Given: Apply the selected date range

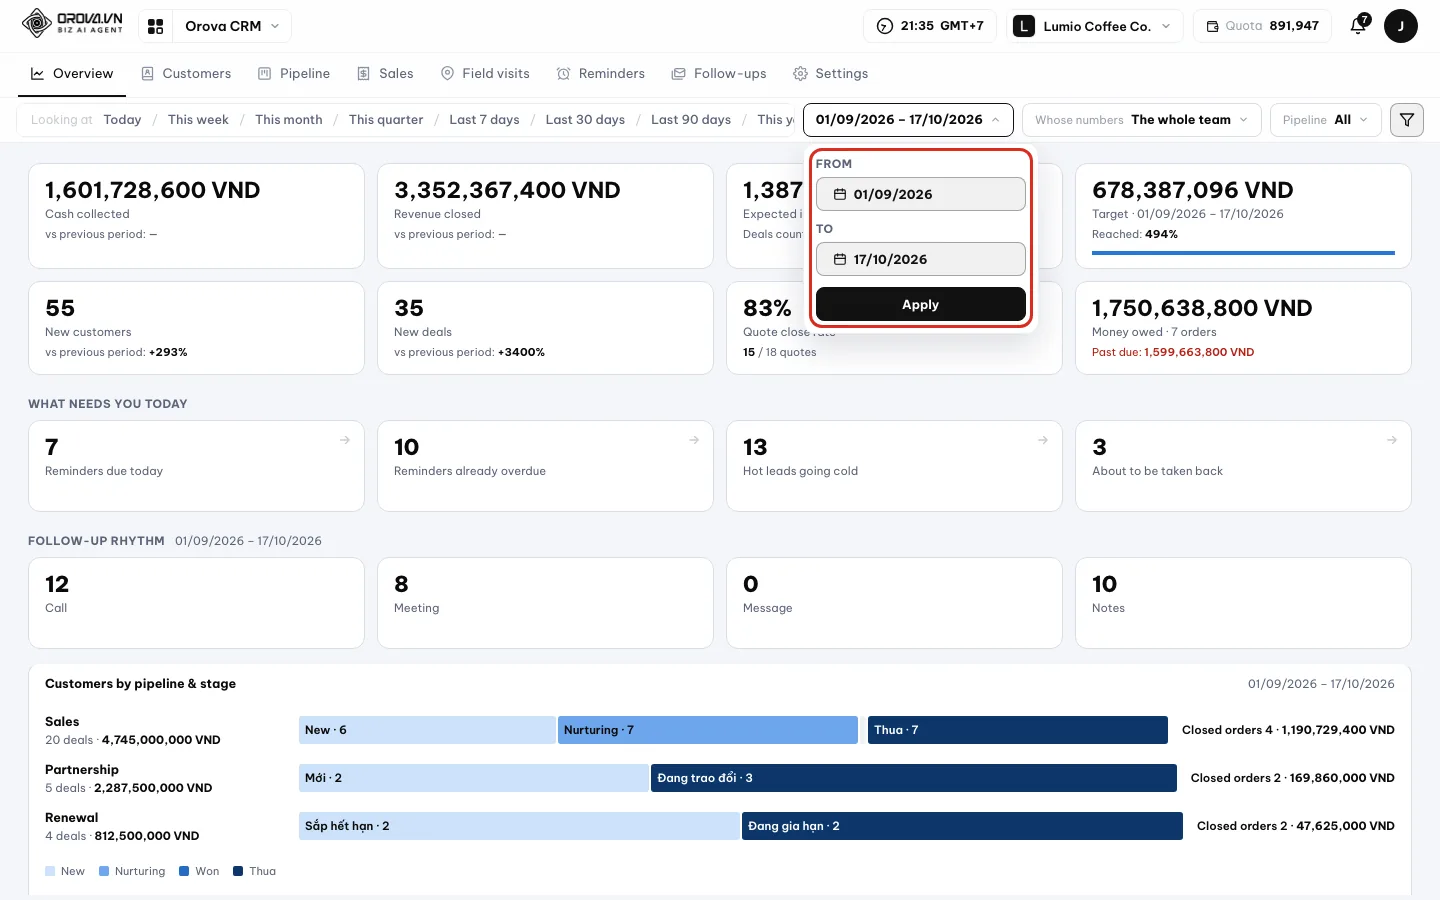Looking at the screenshot, I should coord(921,305).
